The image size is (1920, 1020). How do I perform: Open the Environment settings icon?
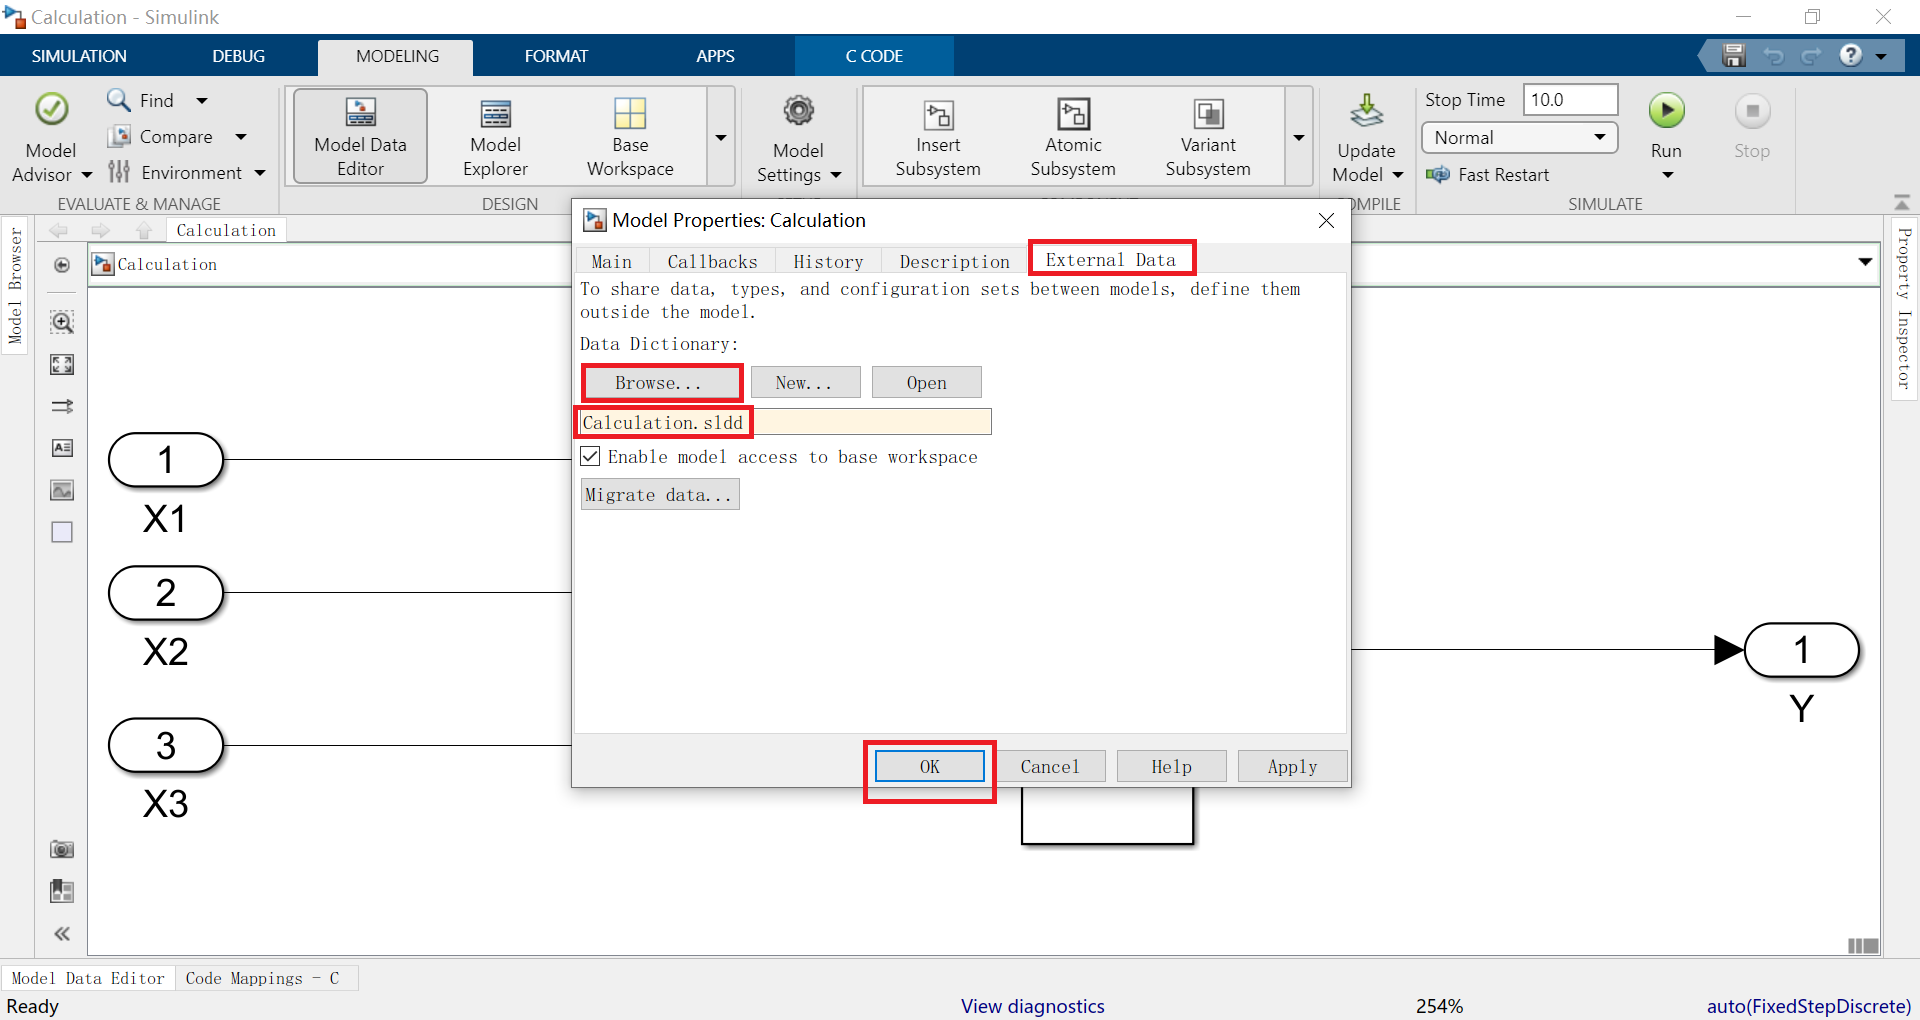click(x=119, y=172)
